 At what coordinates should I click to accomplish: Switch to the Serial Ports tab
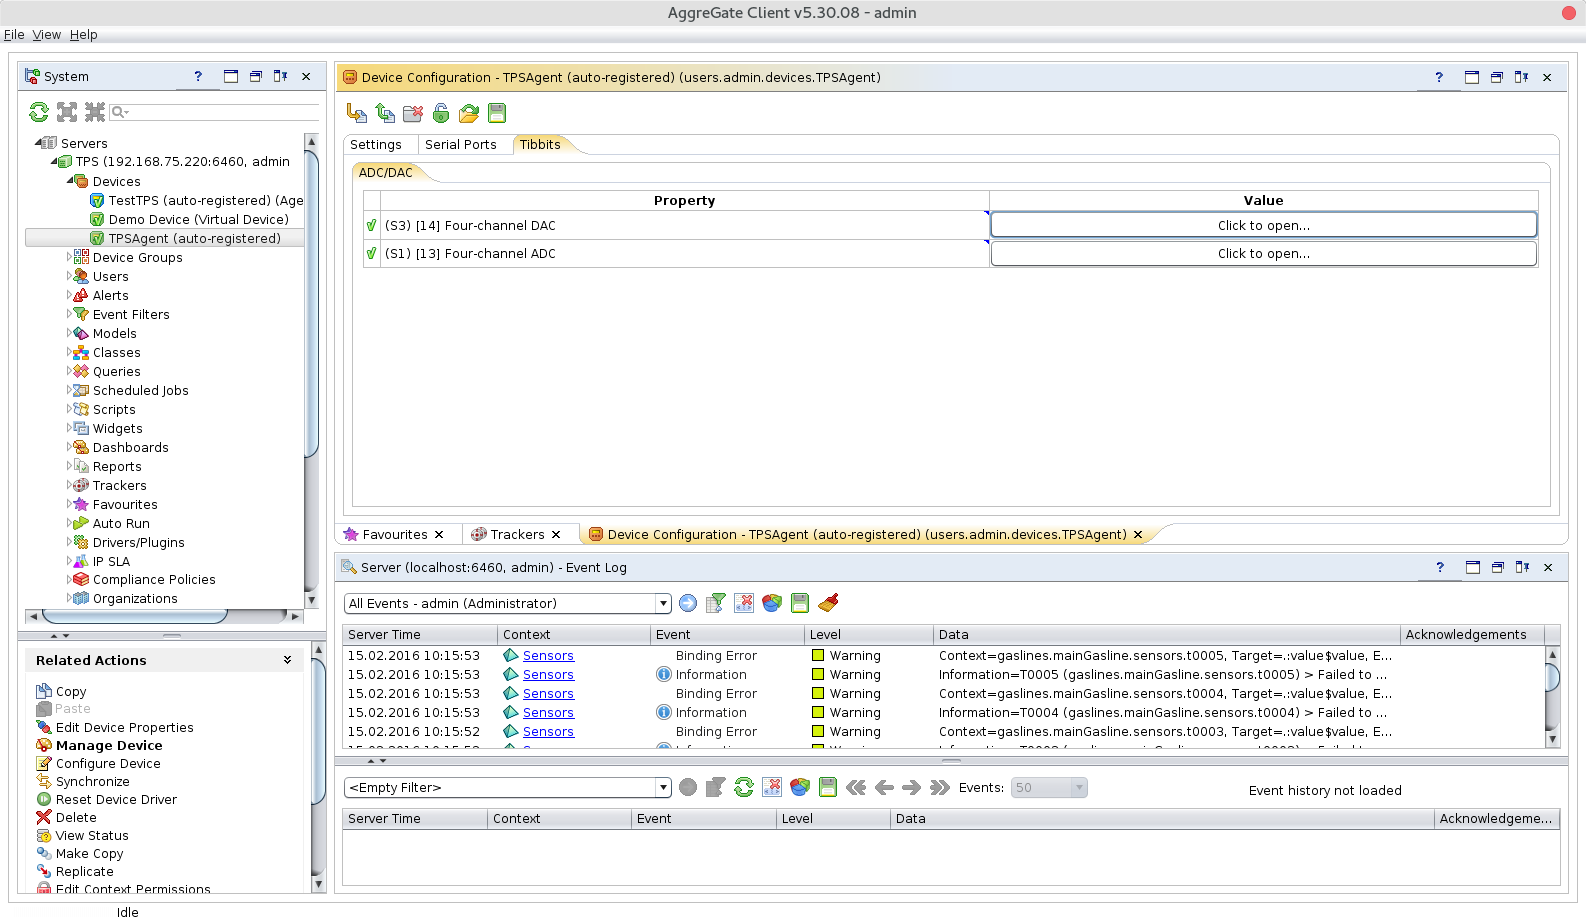tap(460, 144)
